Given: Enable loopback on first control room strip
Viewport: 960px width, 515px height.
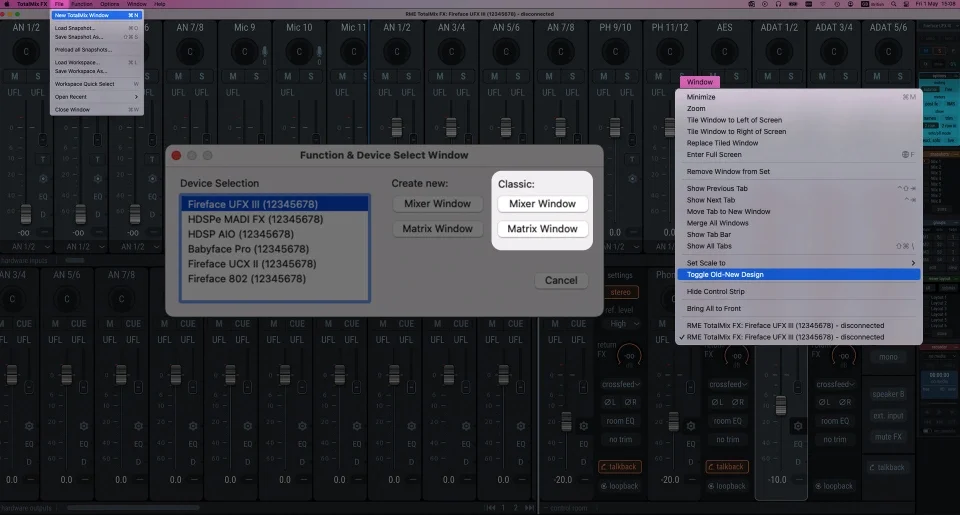Looking at the screenshot, I should coord(620,486).
